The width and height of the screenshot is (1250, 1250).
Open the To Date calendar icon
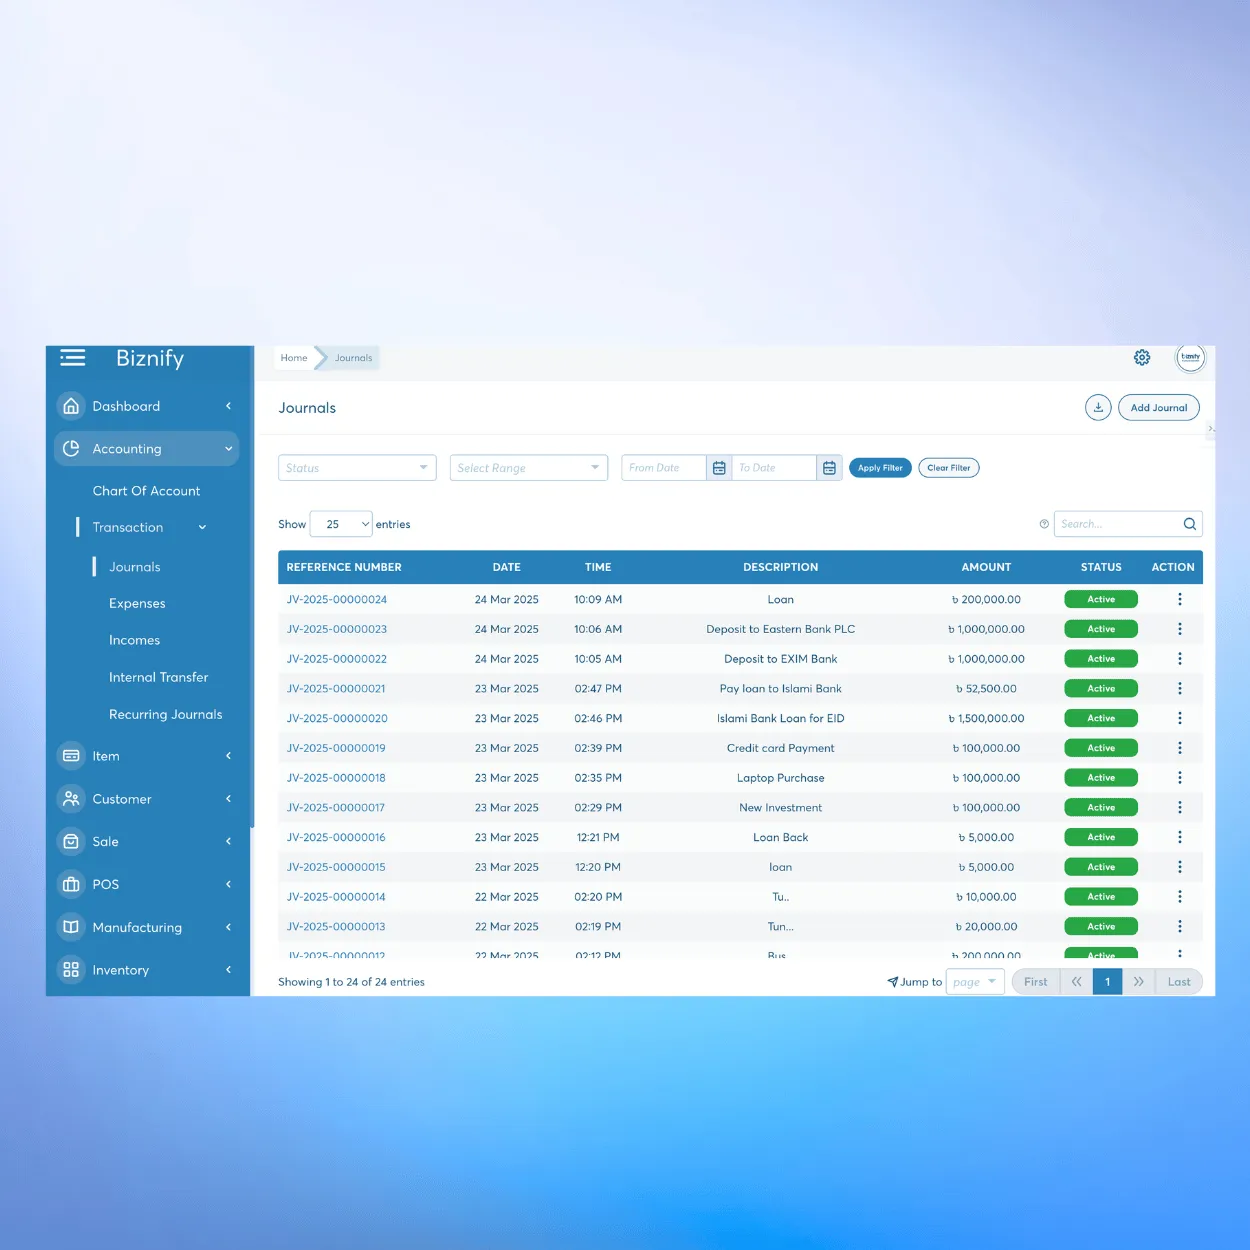point(829,468)
